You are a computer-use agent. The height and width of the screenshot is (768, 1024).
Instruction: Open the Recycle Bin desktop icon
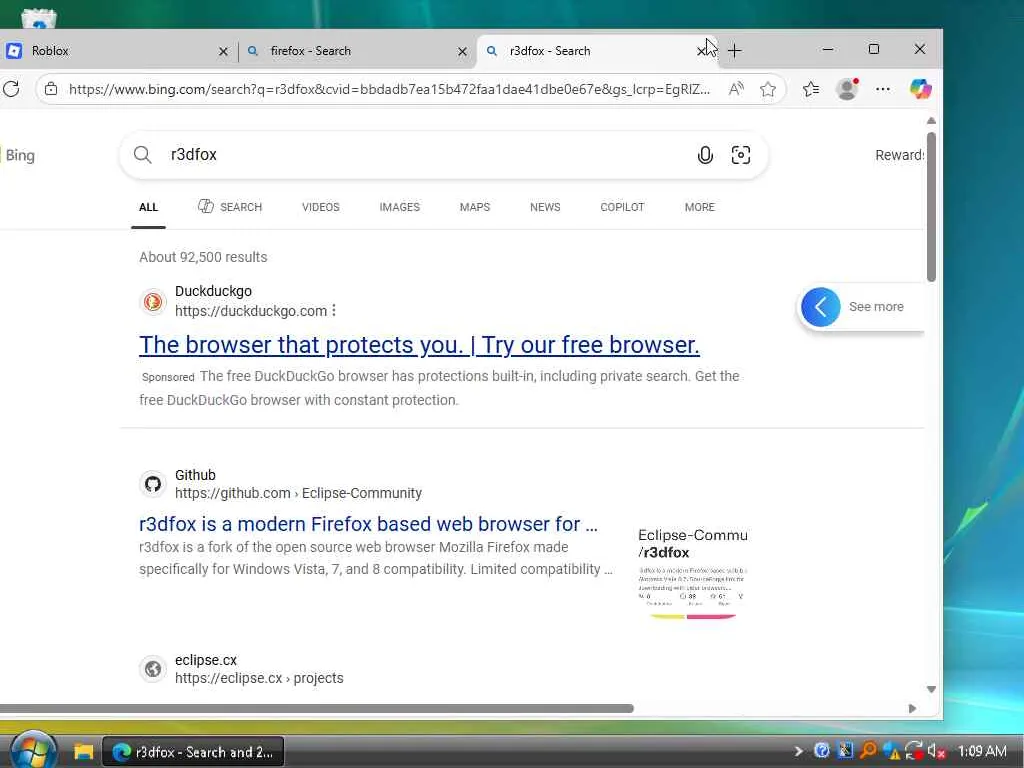click(x=39, y=18)
